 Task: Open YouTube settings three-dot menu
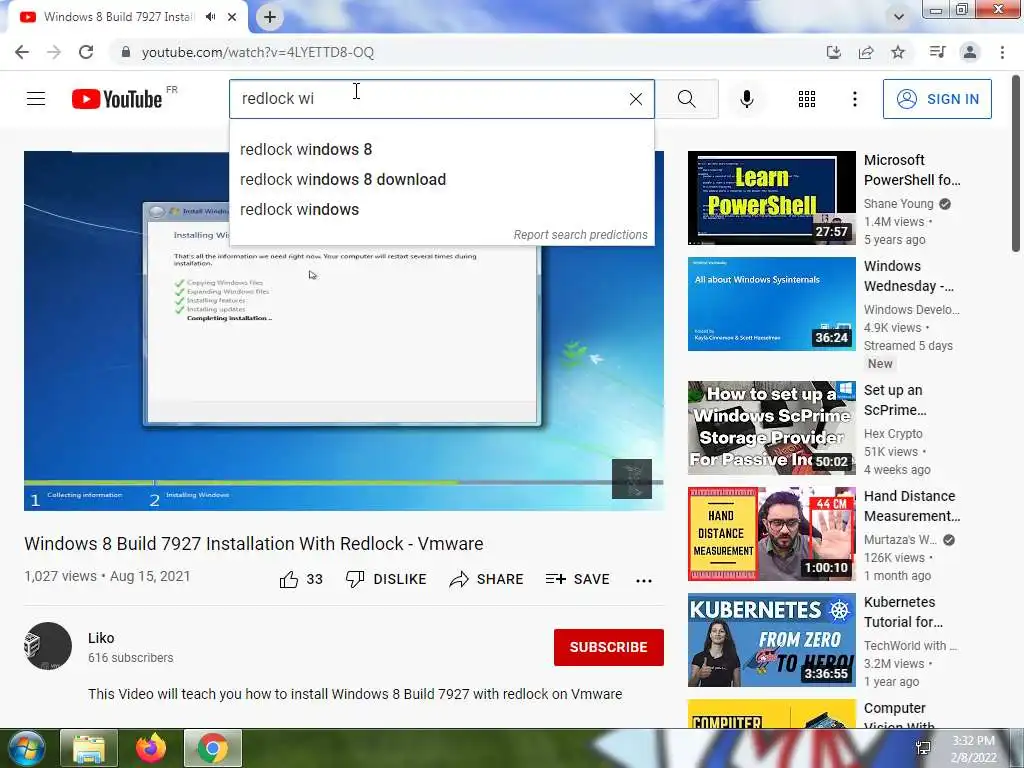coord(854,99)
